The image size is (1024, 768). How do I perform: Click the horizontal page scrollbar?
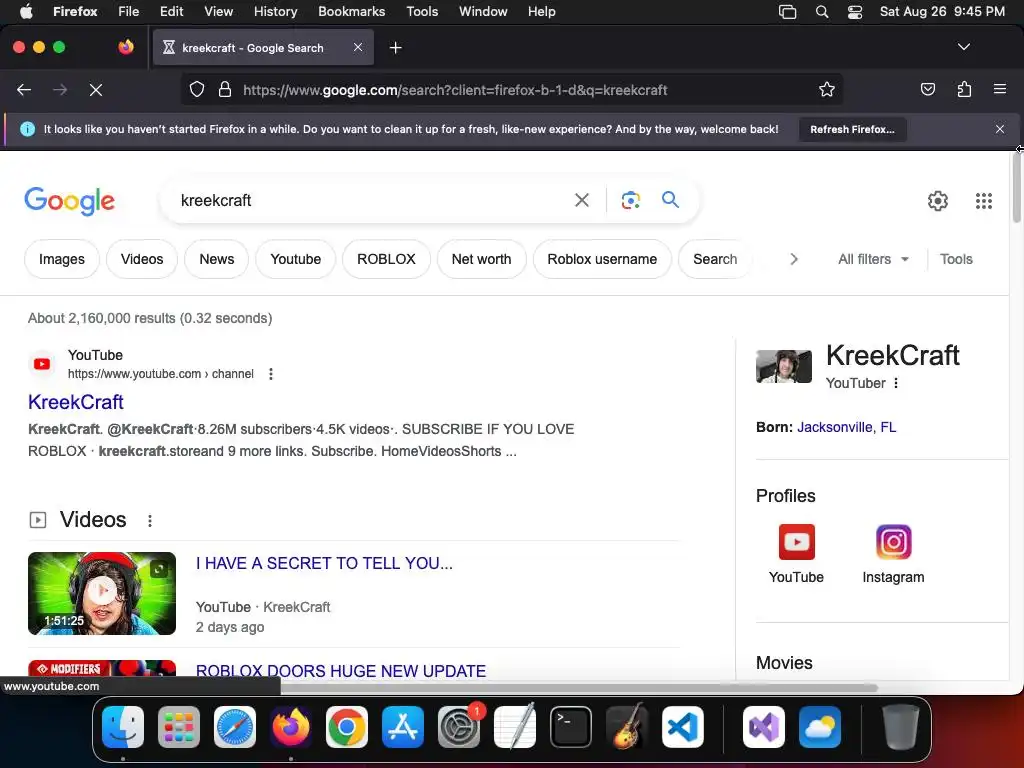579,688
